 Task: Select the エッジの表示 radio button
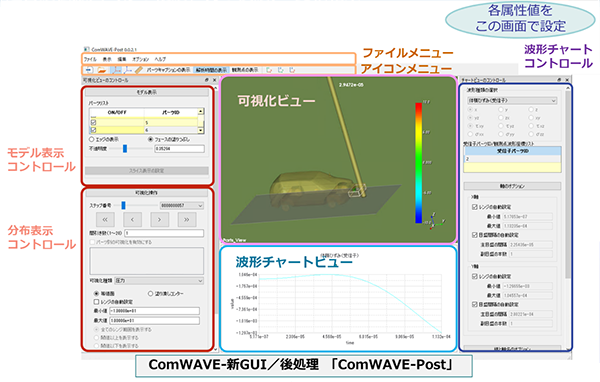91,139
